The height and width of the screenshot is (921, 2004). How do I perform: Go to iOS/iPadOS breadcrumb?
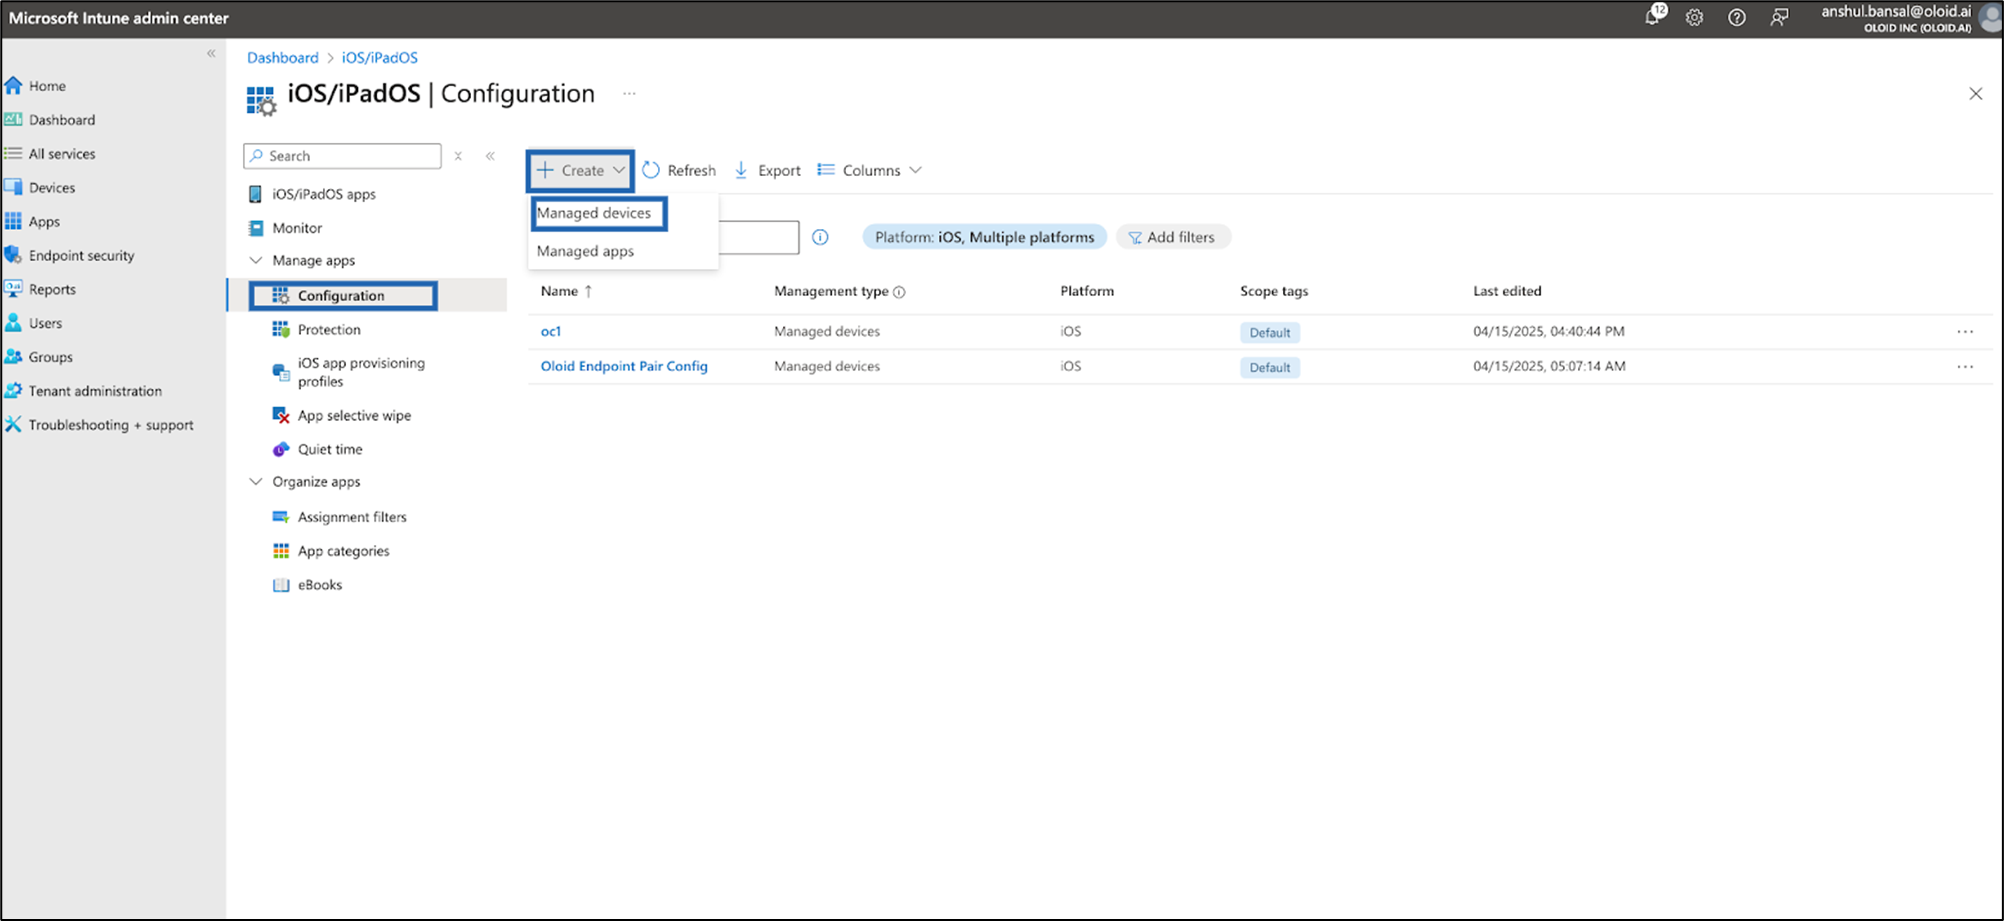(380, 57)
